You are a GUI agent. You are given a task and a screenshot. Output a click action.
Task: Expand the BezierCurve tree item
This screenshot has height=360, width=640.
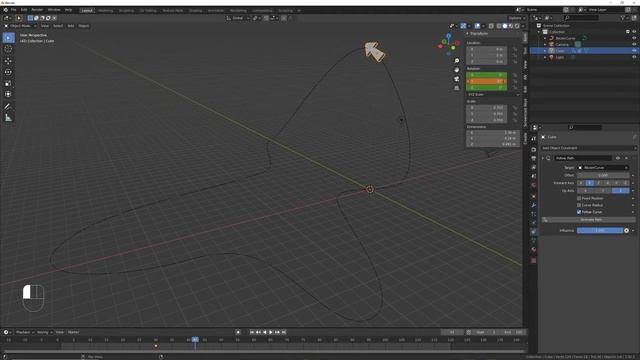click(x=545, y=38)
